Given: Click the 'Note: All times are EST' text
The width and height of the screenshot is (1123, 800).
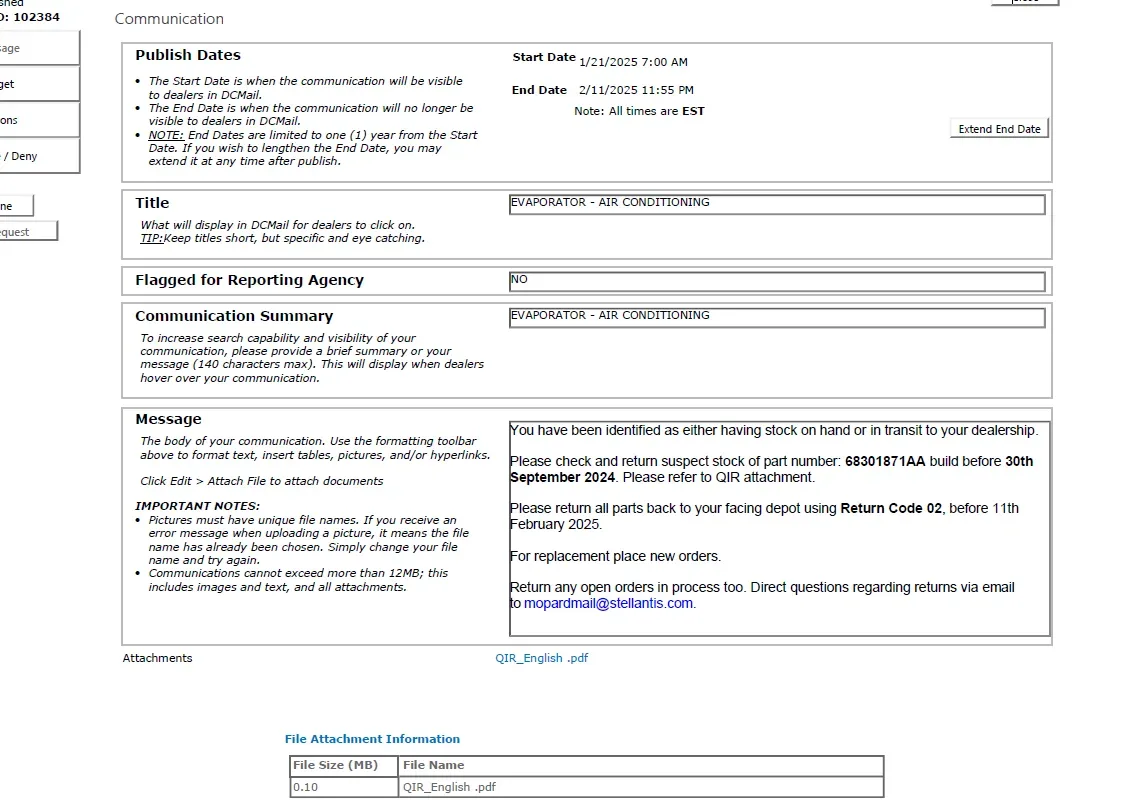Looking at the screenshot, I should pyautogui.click(x=639, y=111).
